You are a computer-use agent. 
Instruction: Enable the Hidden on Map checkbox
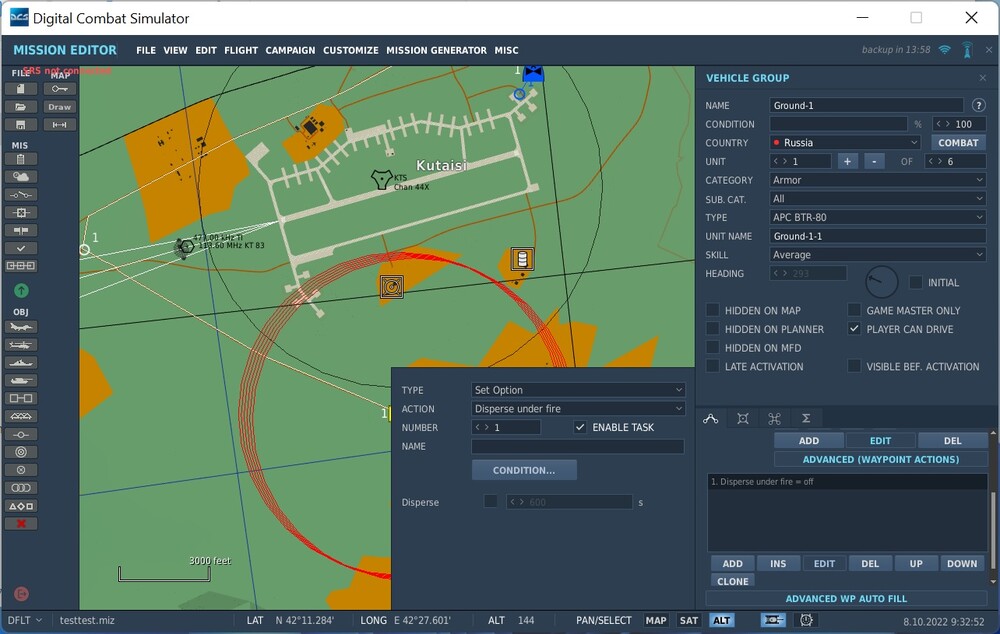coord(713,311)
